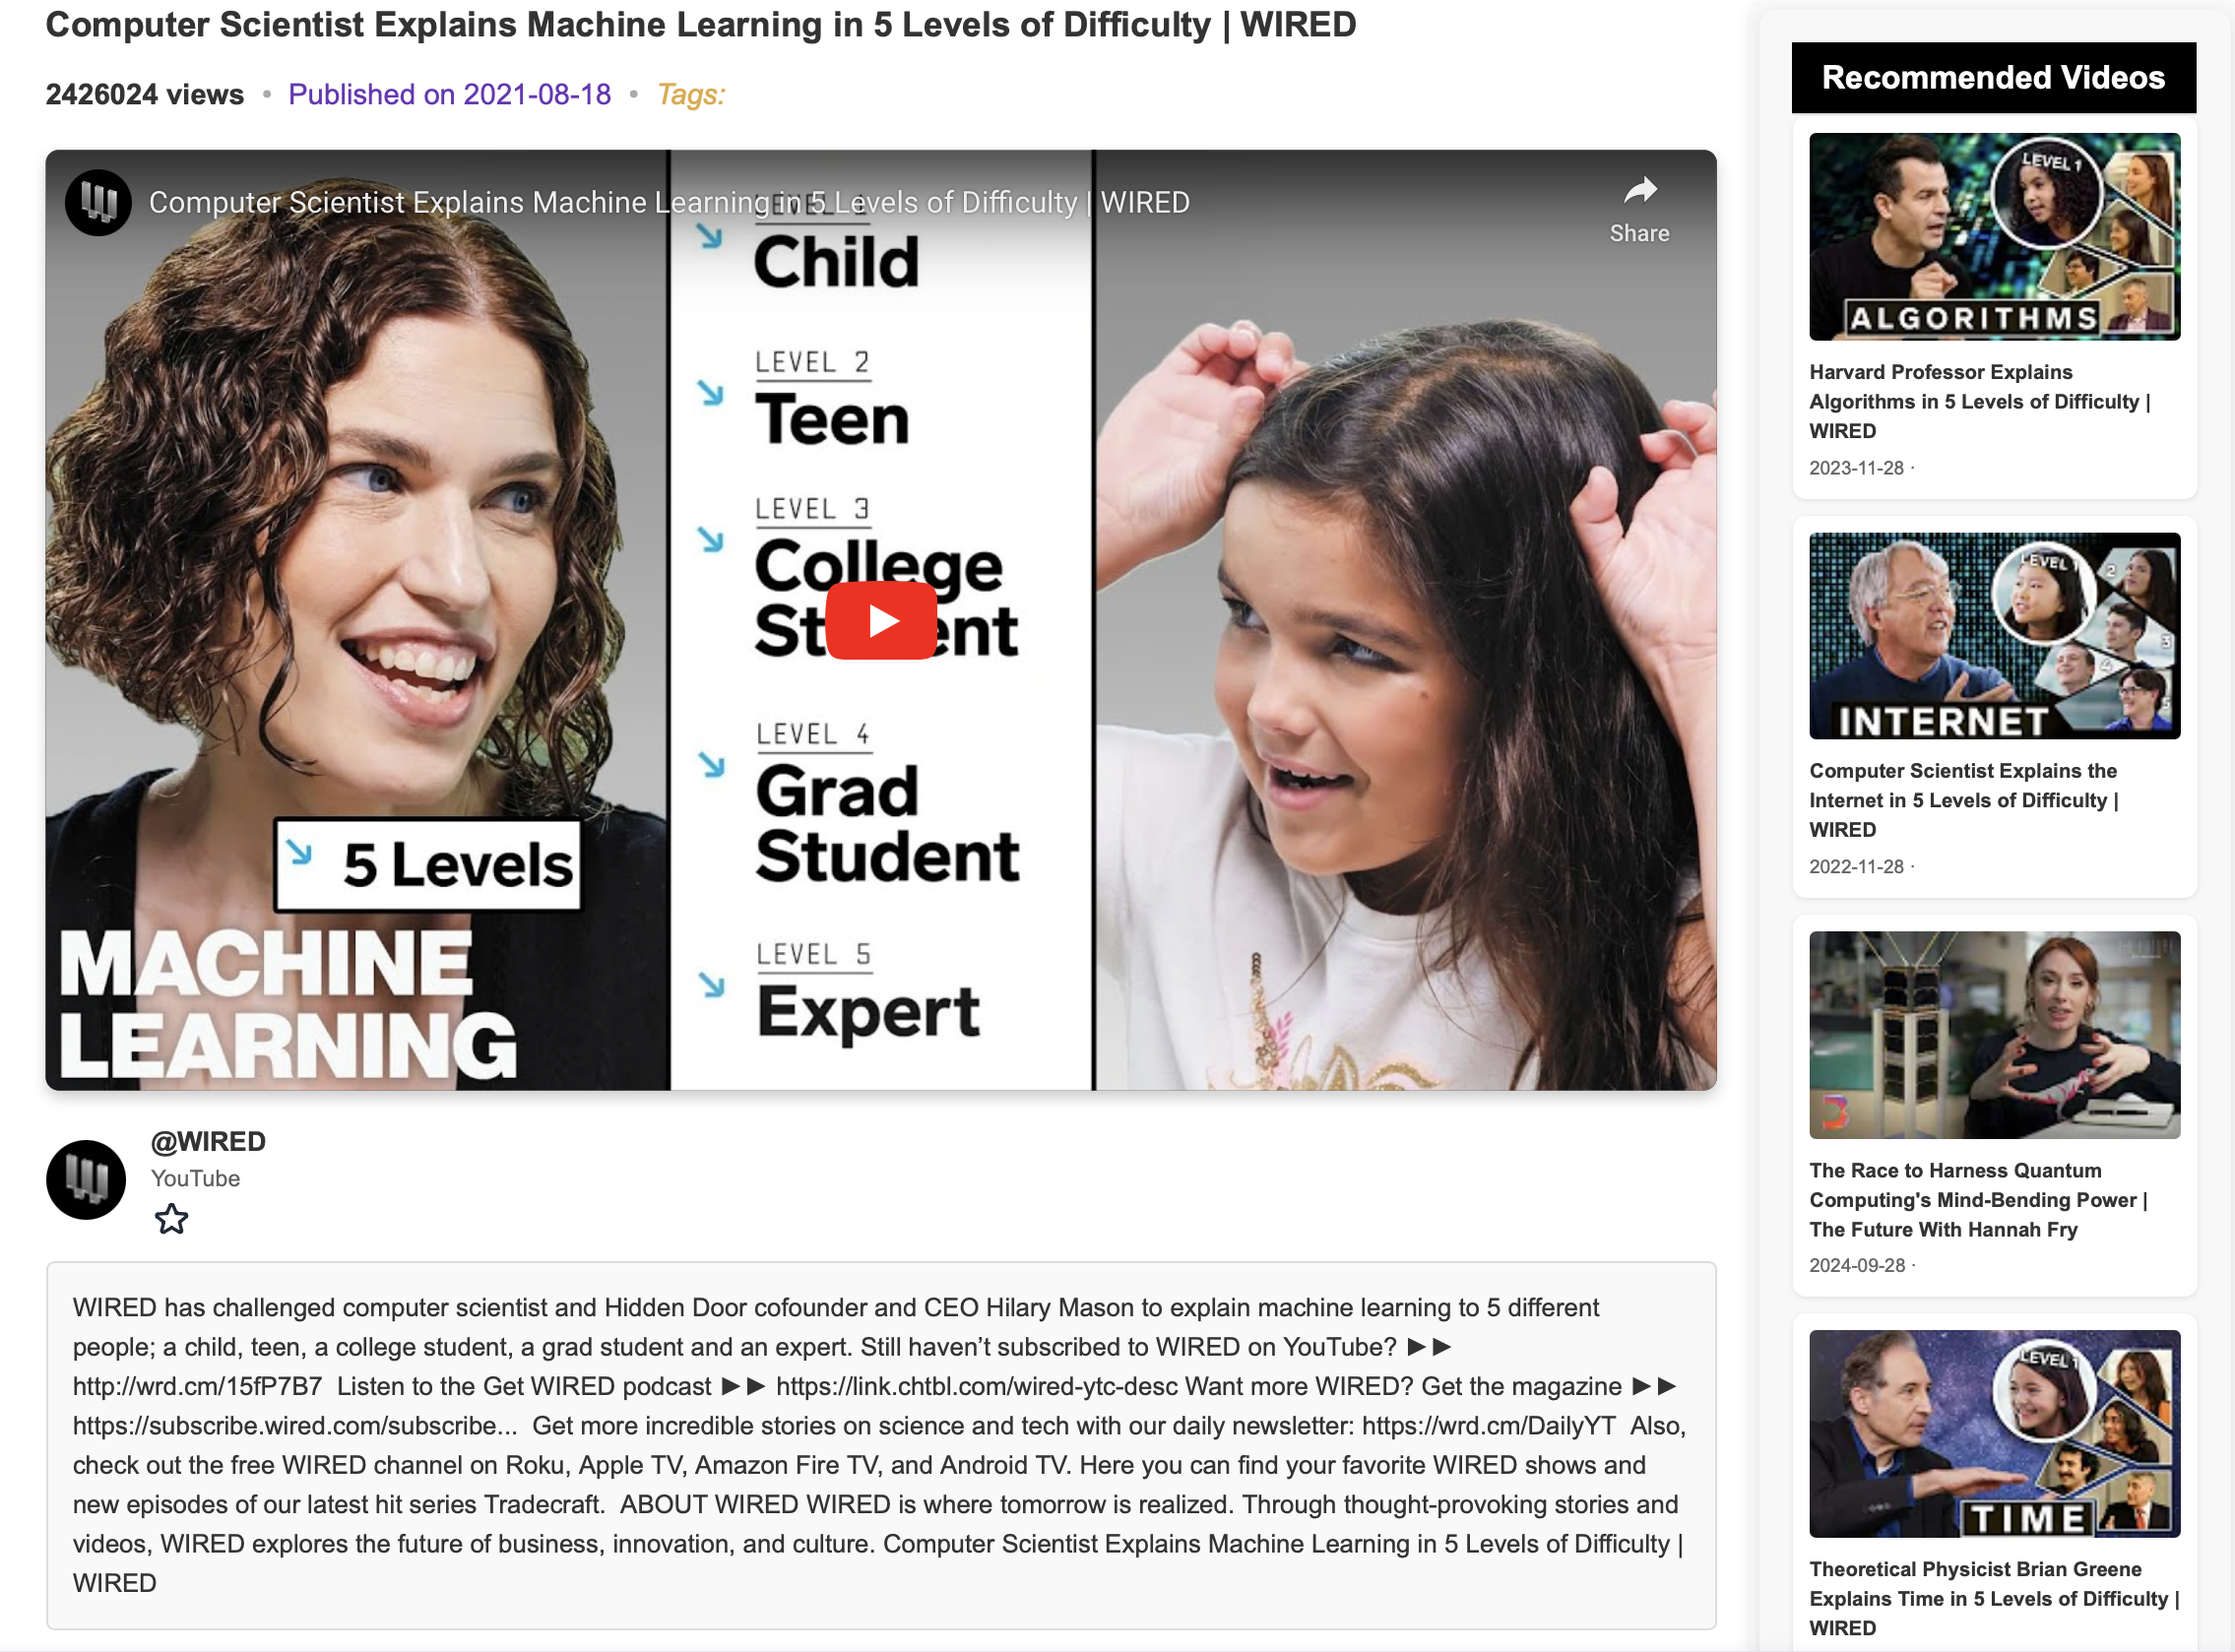2235x1652 pixels.
Task: Toggle the favorite star under @WIRED
Action: [x=171, y=1219]
